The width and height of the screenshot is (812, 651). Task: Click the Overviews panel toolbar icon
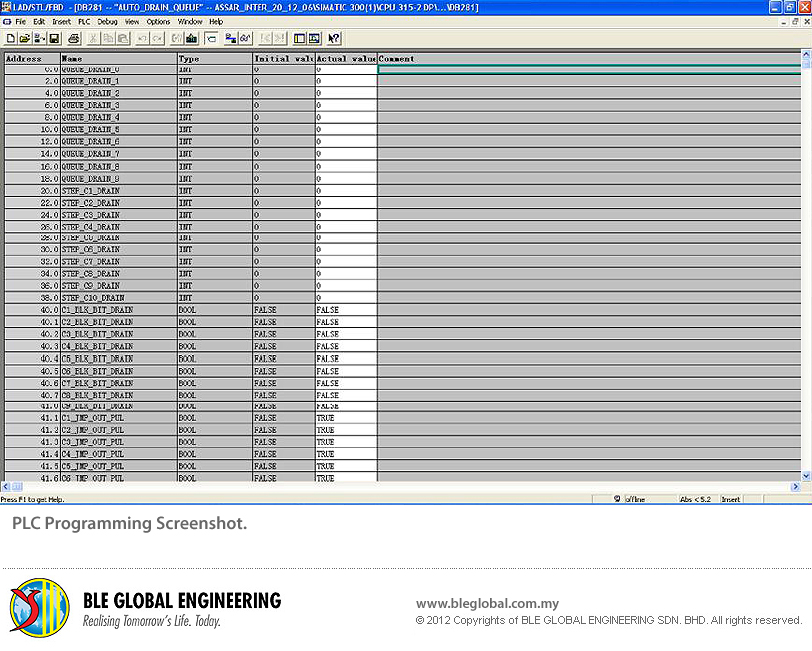pyautogui.click(x=299, y=38)
